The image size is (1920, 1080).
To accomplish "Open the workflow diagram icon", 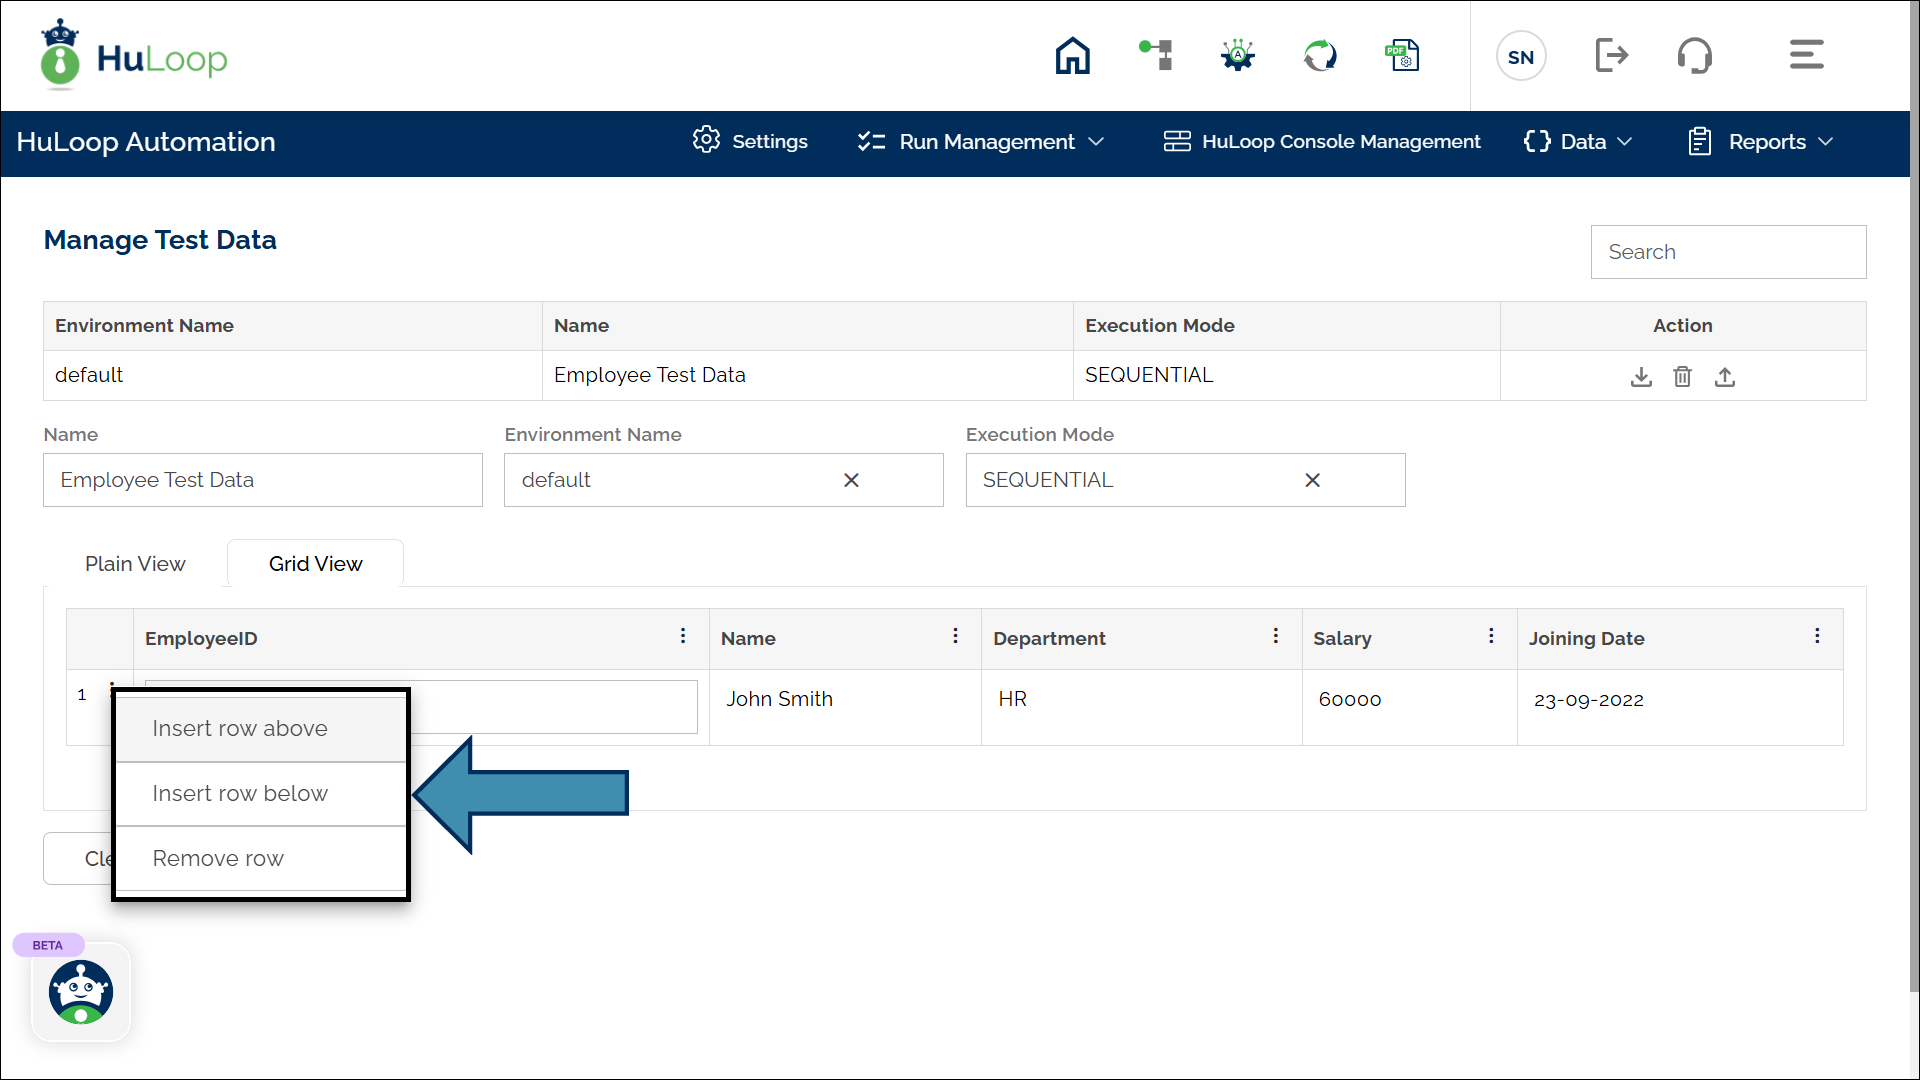I will (1156, 55).
